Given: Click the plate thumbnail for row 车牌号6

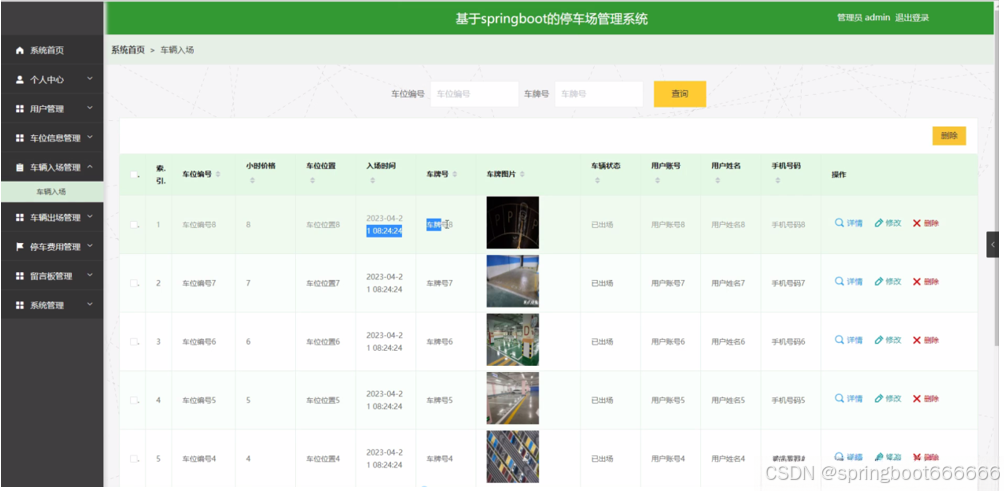Looking at the screenshot, I should 512,340.
